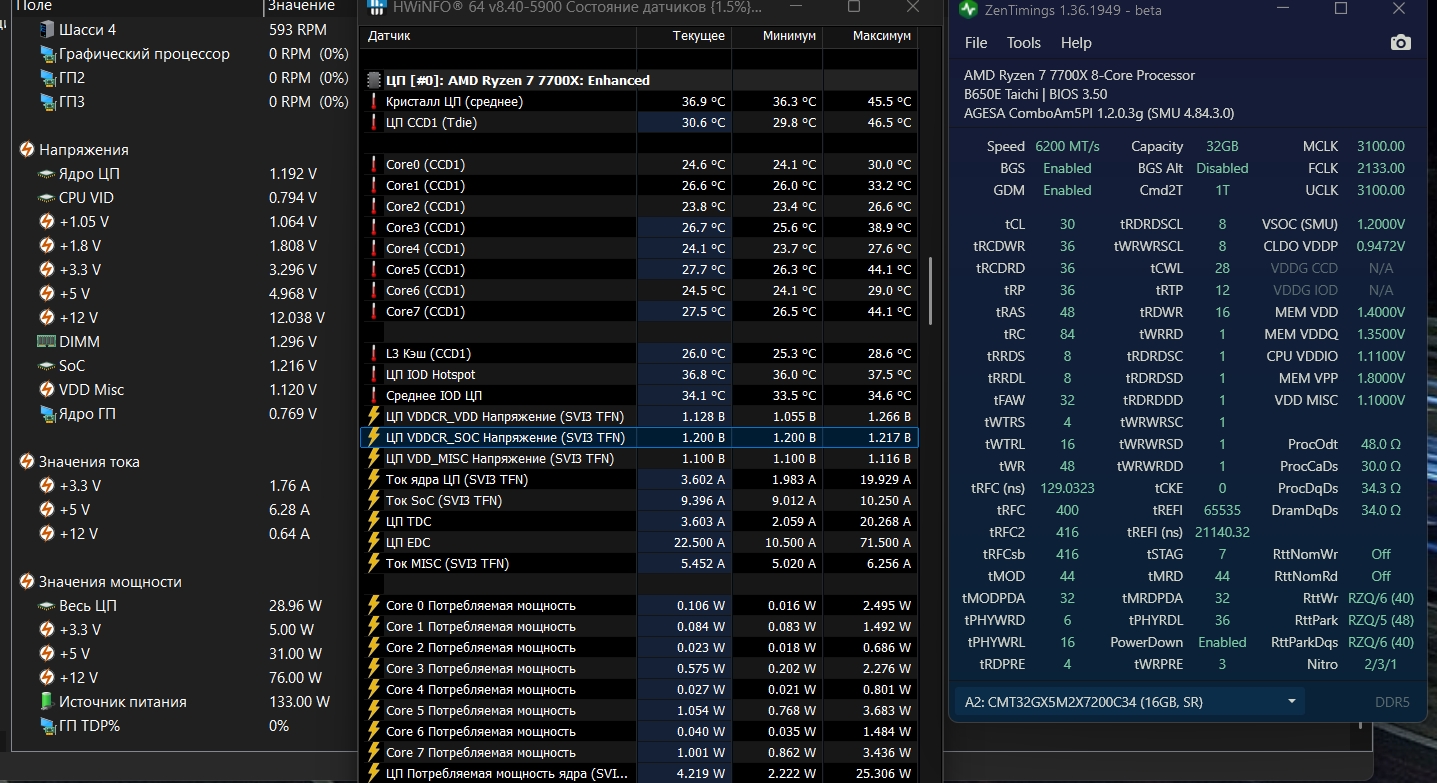The image size is (1437, 783).
Task: Click the AMD Ryzen 7 7700X 8-Core Processor text
Action: pyautogui.click(x=1079, y=75)
